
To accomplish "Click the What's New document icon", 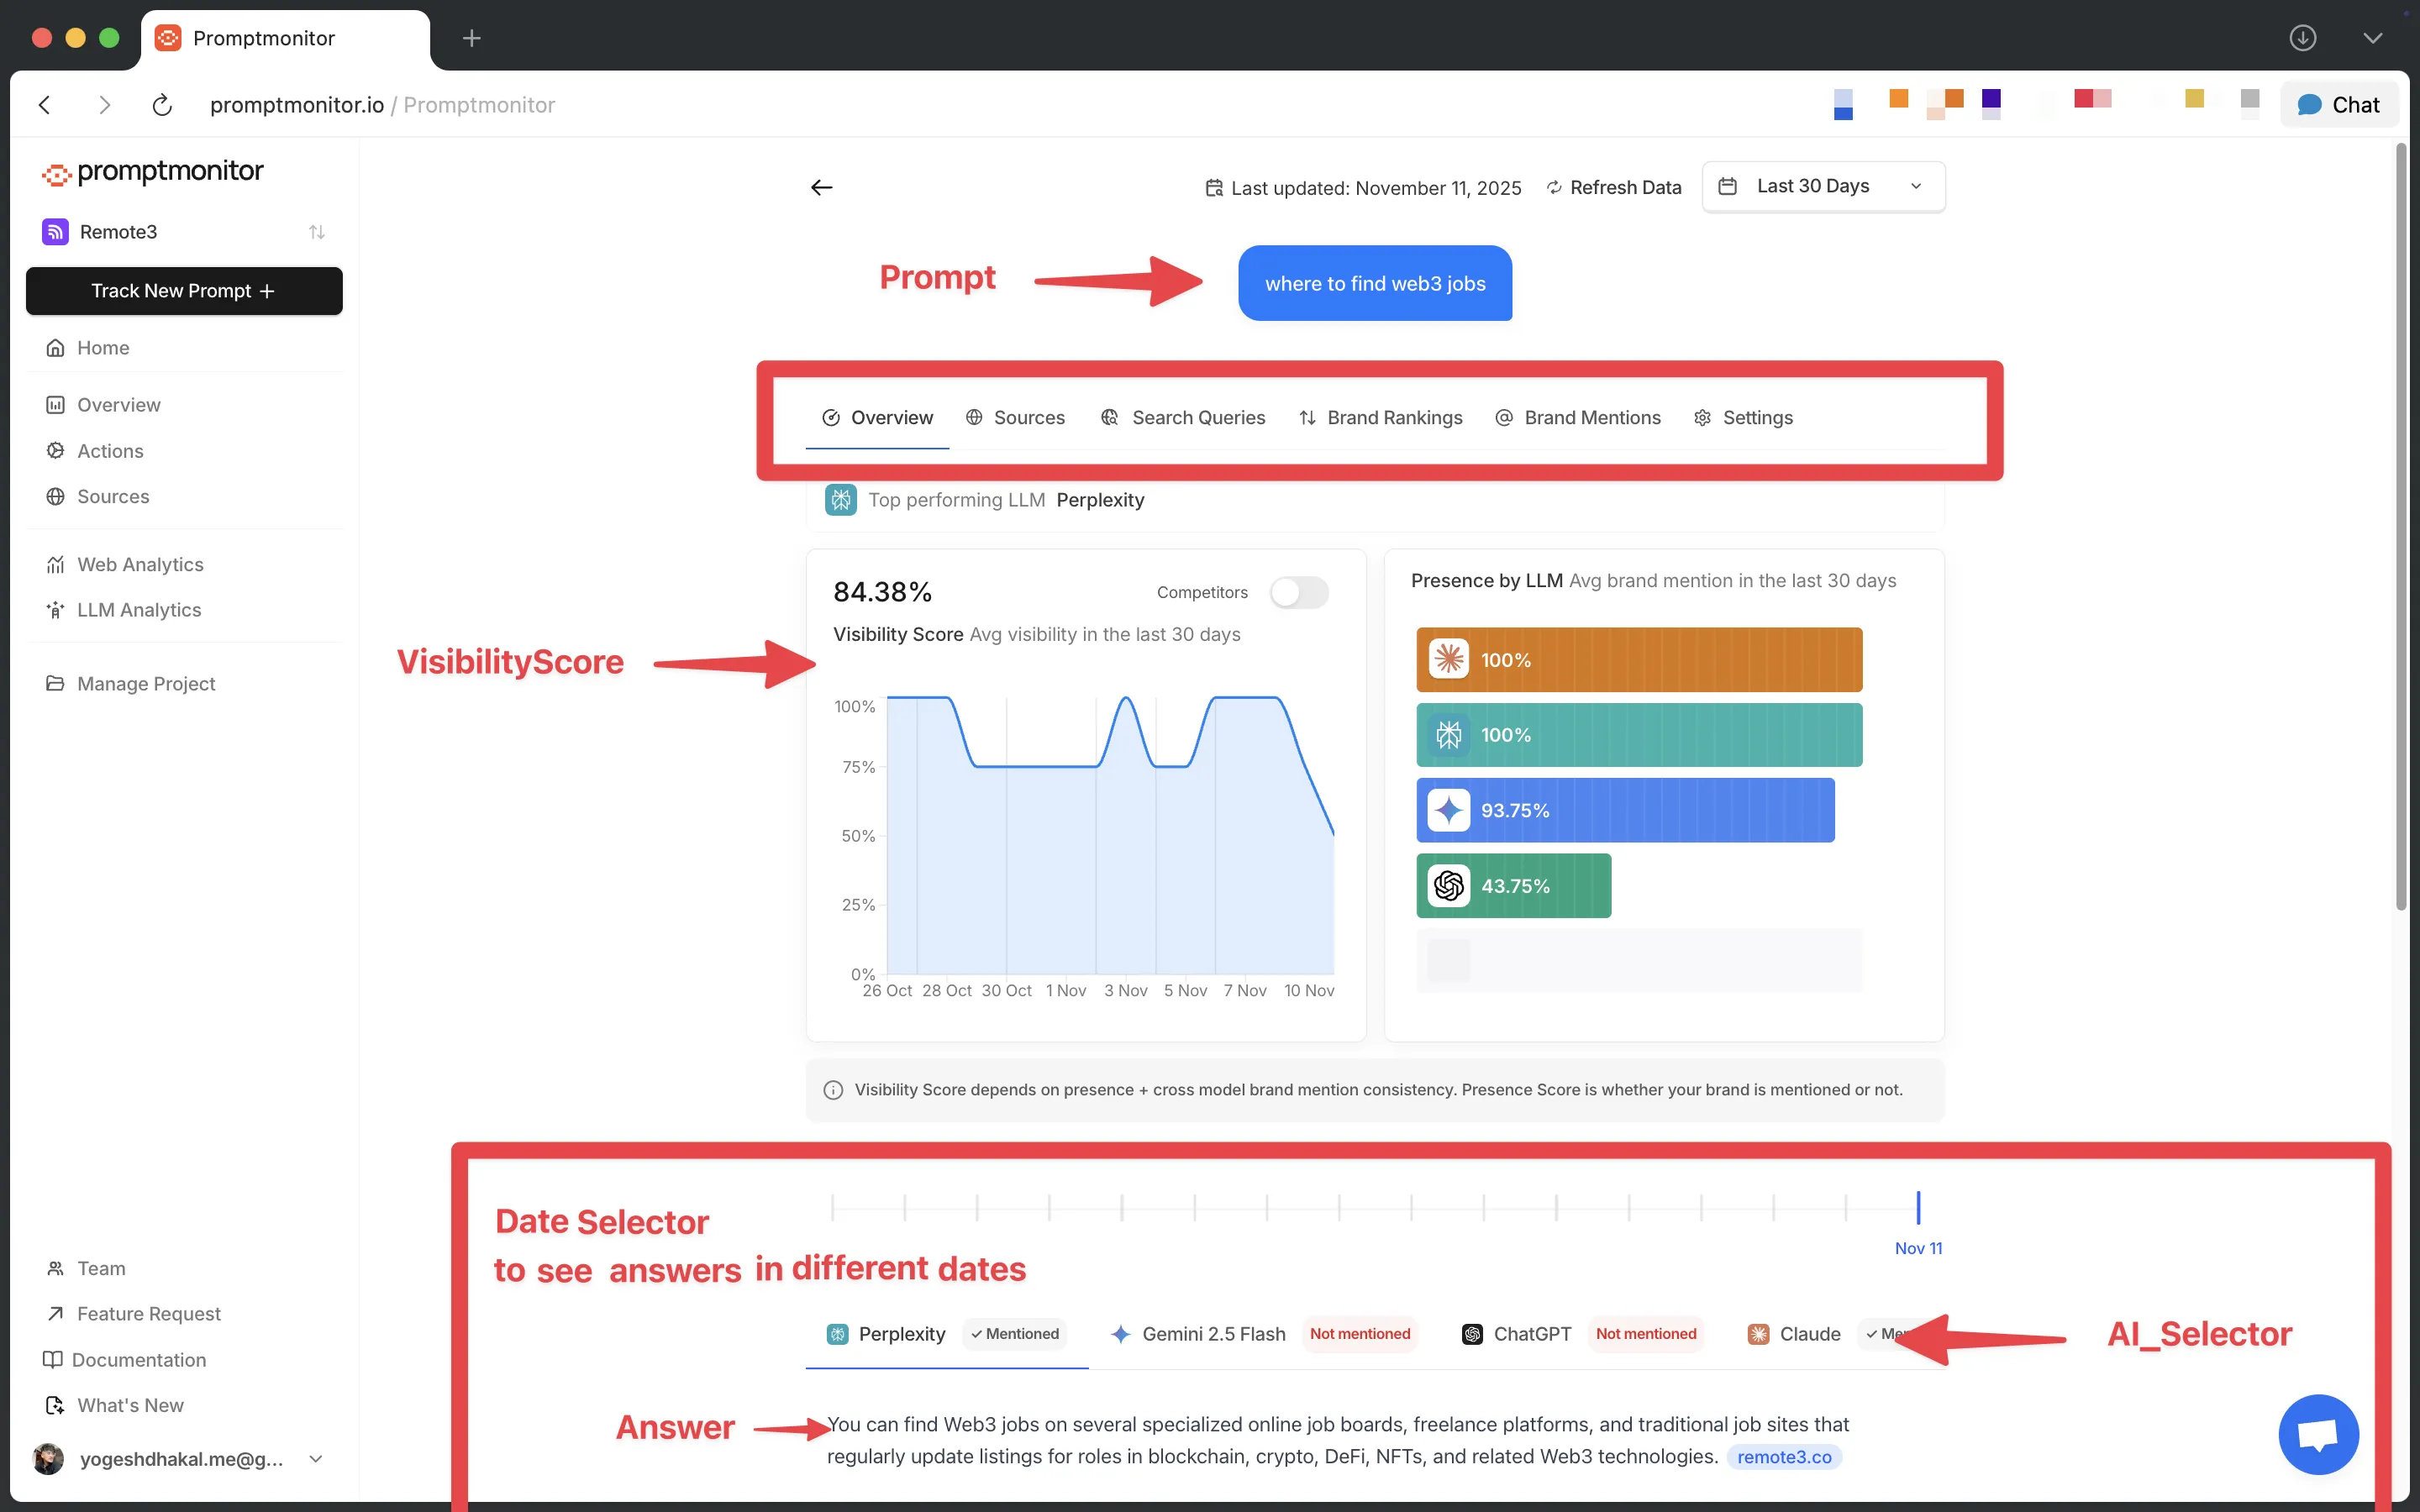I will 56,1405.
